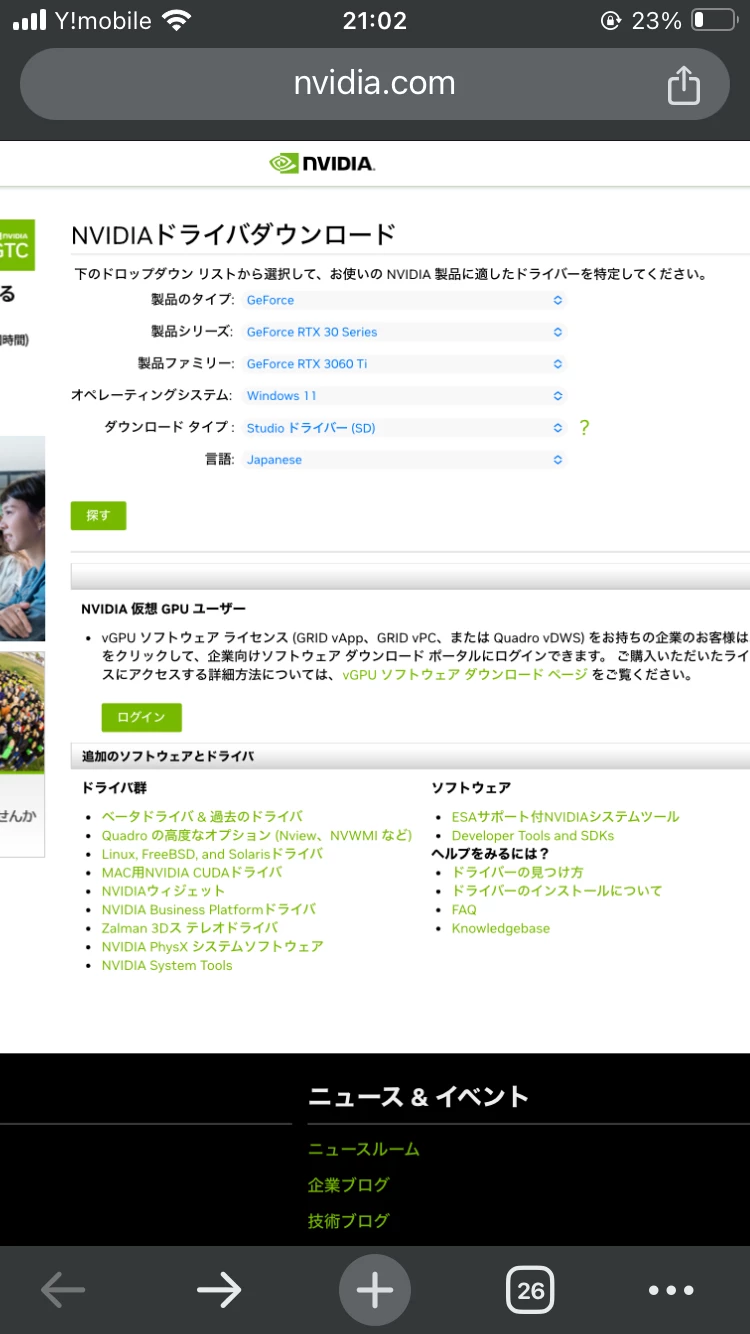Open the 言語 Japanese dropdown
This screenshot has width=750, height=1334.
[405, 460]
